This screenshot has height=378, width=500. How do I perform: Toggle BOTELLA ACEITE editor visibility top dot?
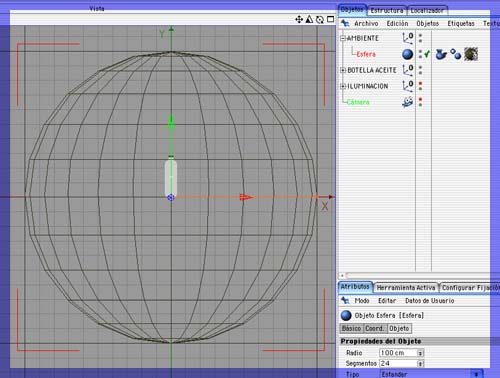tap(420, 67)
